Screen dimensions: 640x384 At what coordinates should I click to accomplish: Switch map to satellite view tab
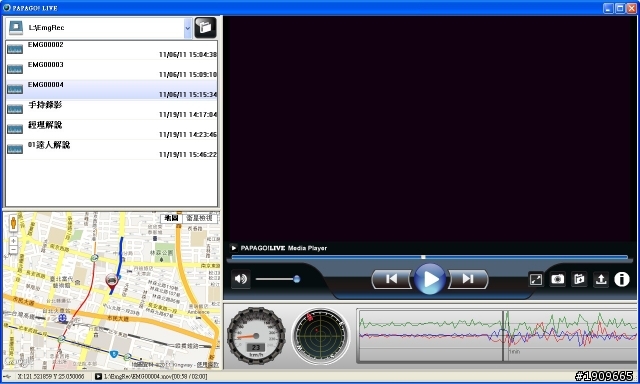click(x=199, y=218)
